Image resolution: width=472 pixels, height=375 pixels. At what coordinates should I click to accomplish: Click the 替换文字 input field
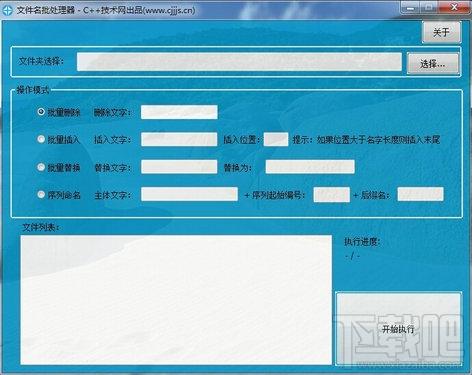(x=179, y=167)
